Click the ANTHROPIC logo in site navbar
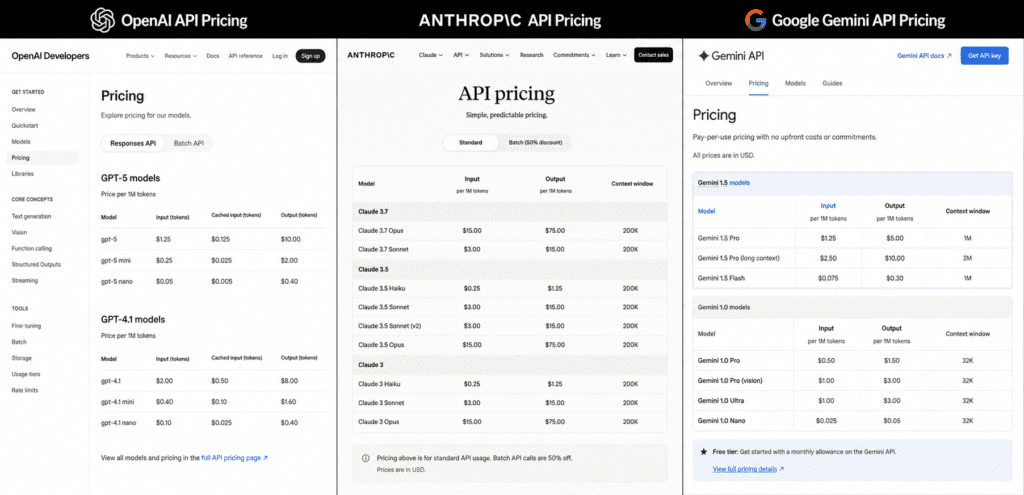This screenshot has width=1024, height=495. (371, 56)
